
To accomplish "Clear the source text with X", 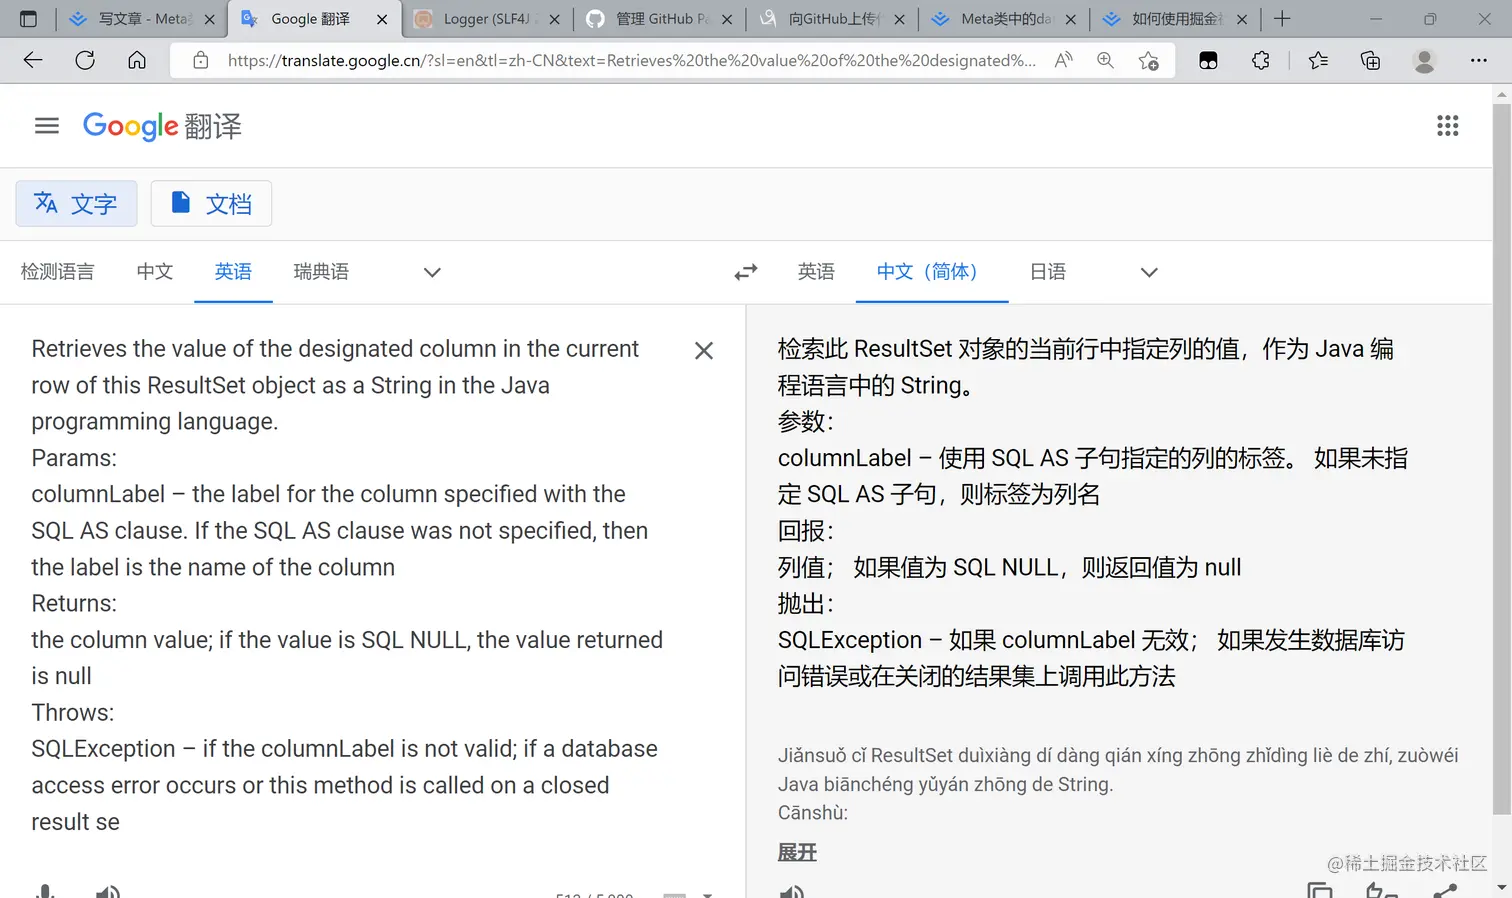I will [704, 350].
